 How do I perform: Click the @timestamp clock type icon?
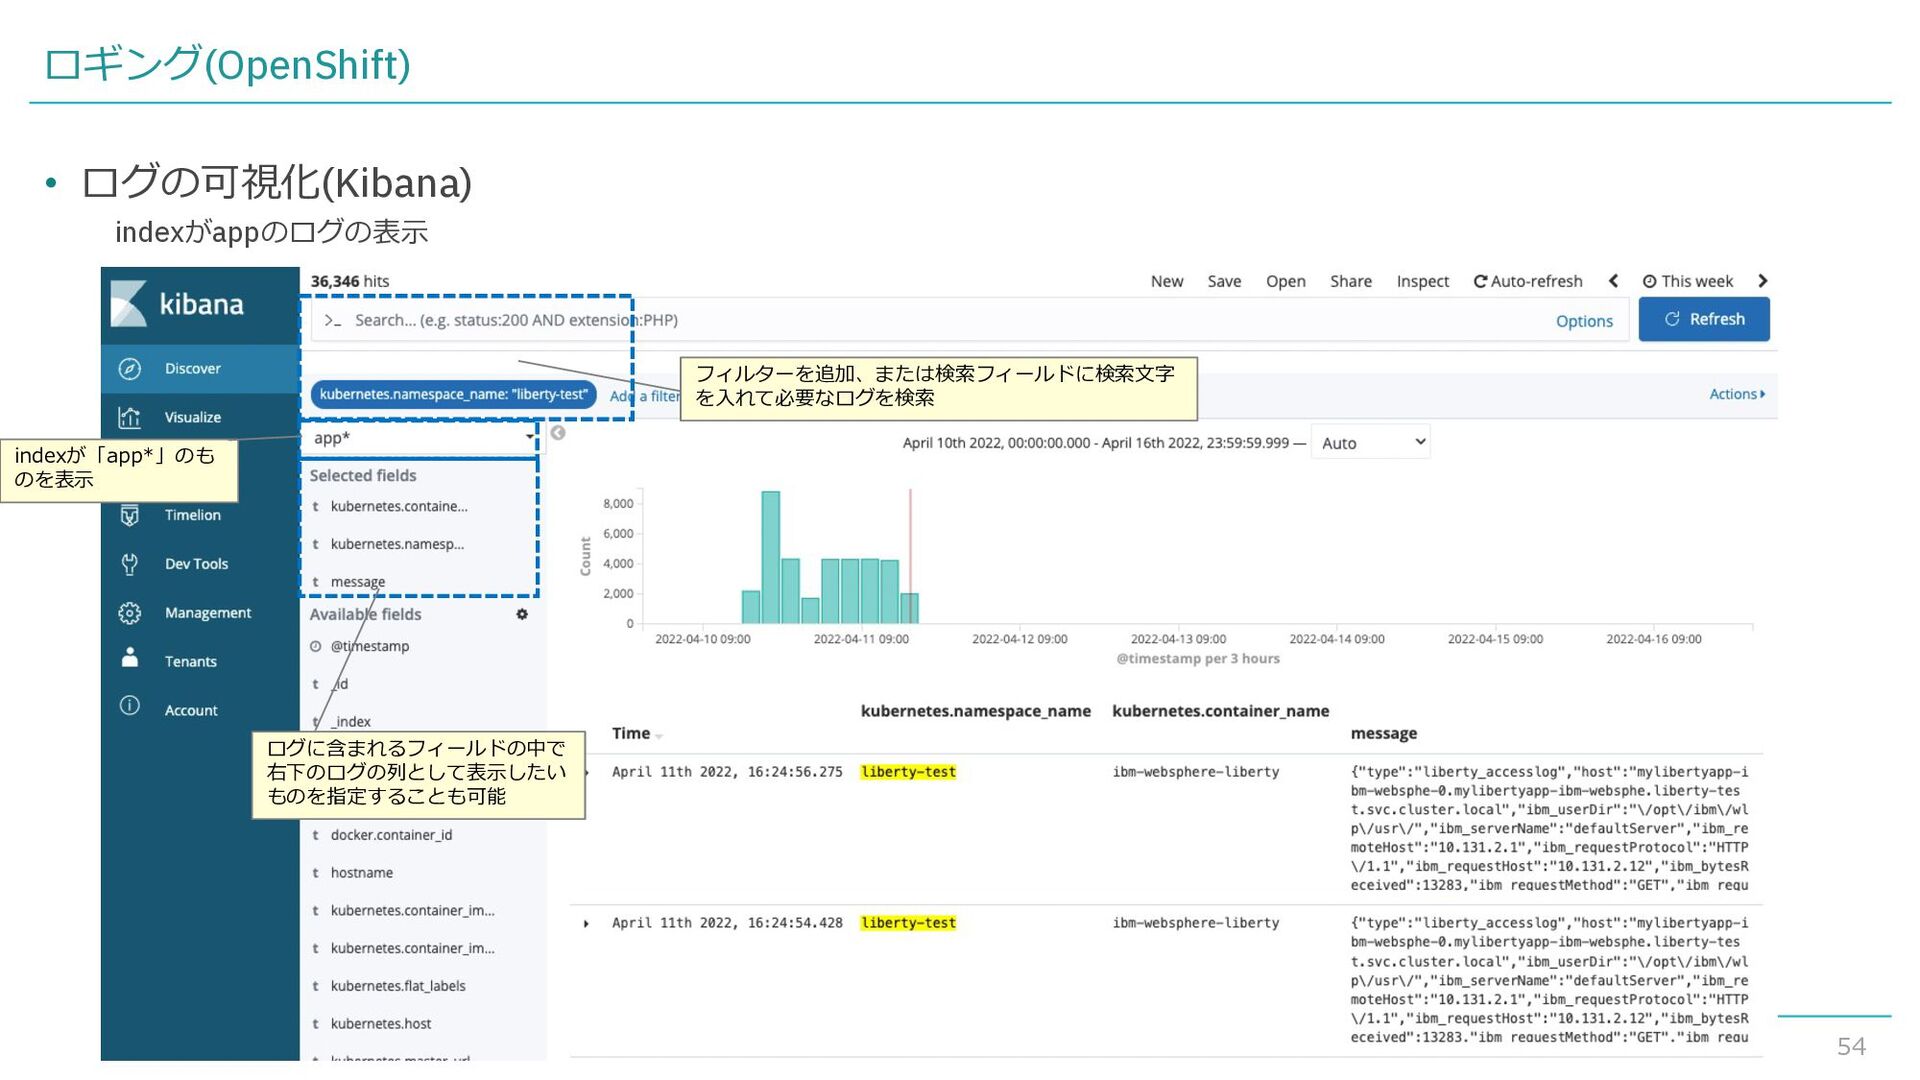316,647
